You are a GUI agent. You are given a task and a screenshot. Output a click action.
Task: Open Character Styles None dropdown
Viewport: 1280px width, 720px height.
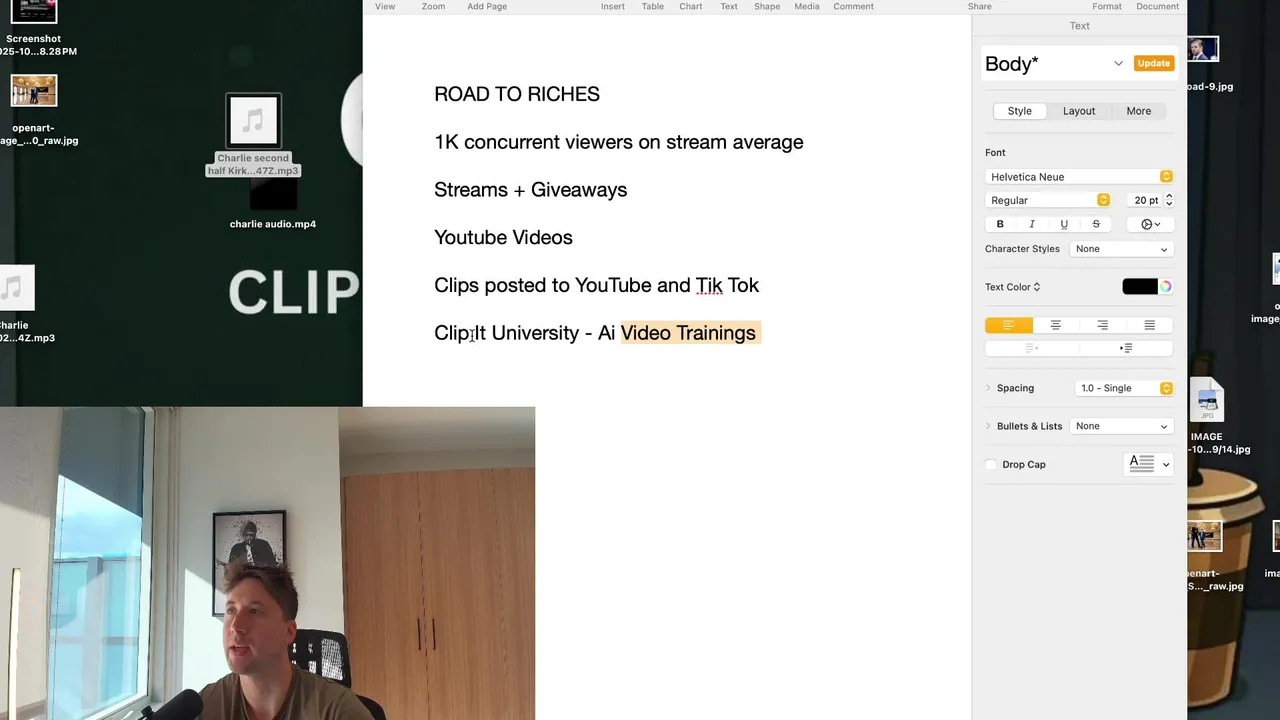click(x=1121, y=249)
